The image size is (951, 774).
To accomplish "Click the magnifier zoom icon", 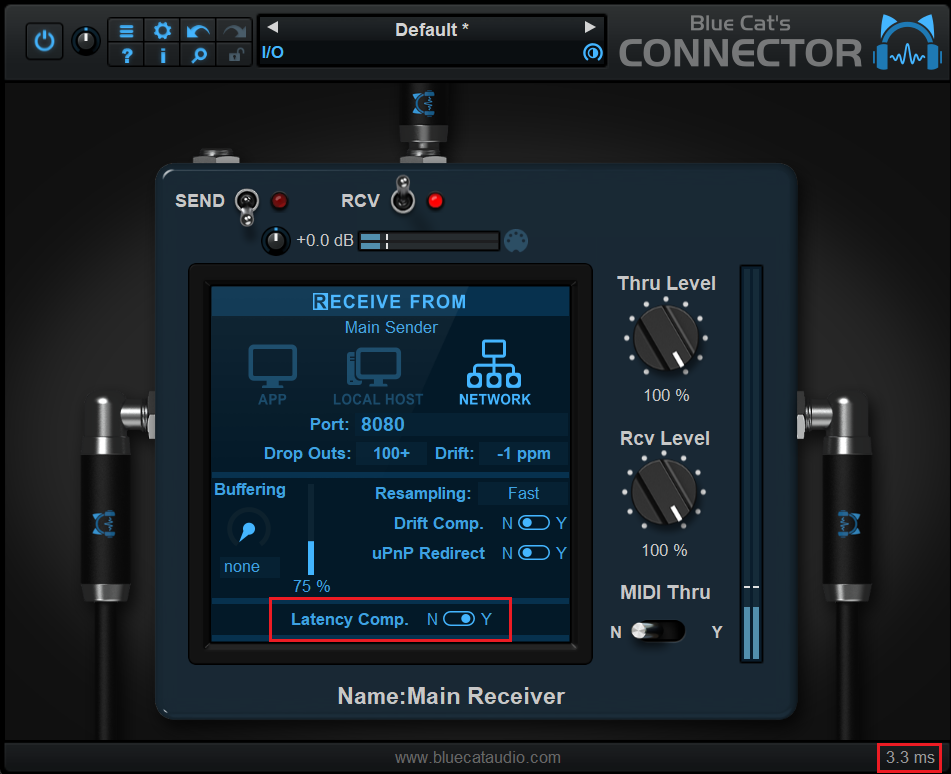I will (198, 55).
